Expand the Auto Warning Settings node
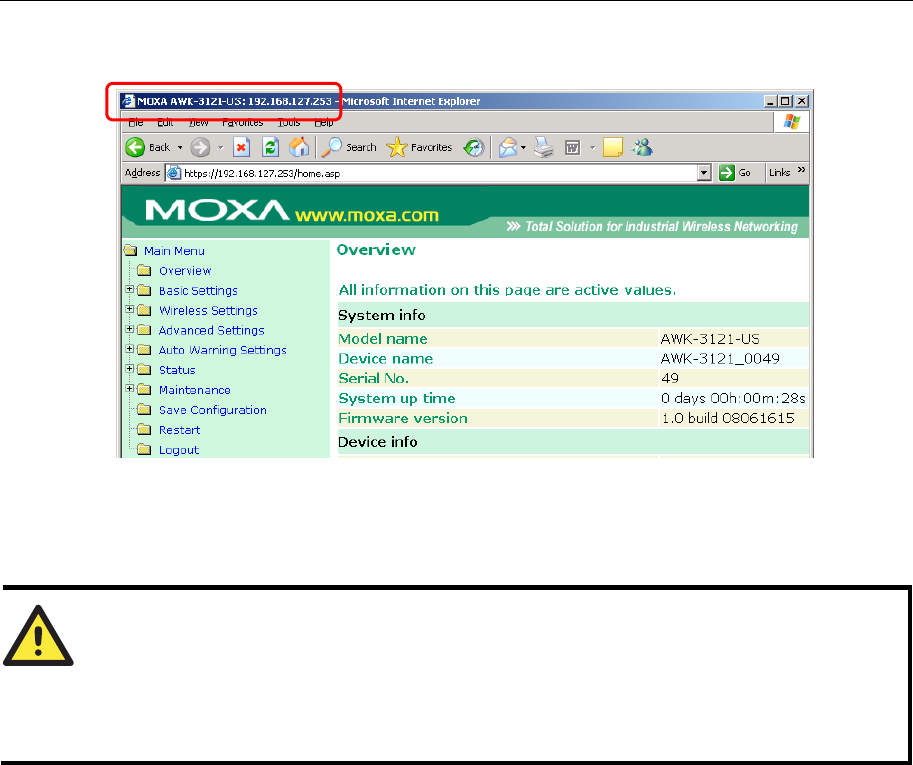 click(x=130, y=349)
